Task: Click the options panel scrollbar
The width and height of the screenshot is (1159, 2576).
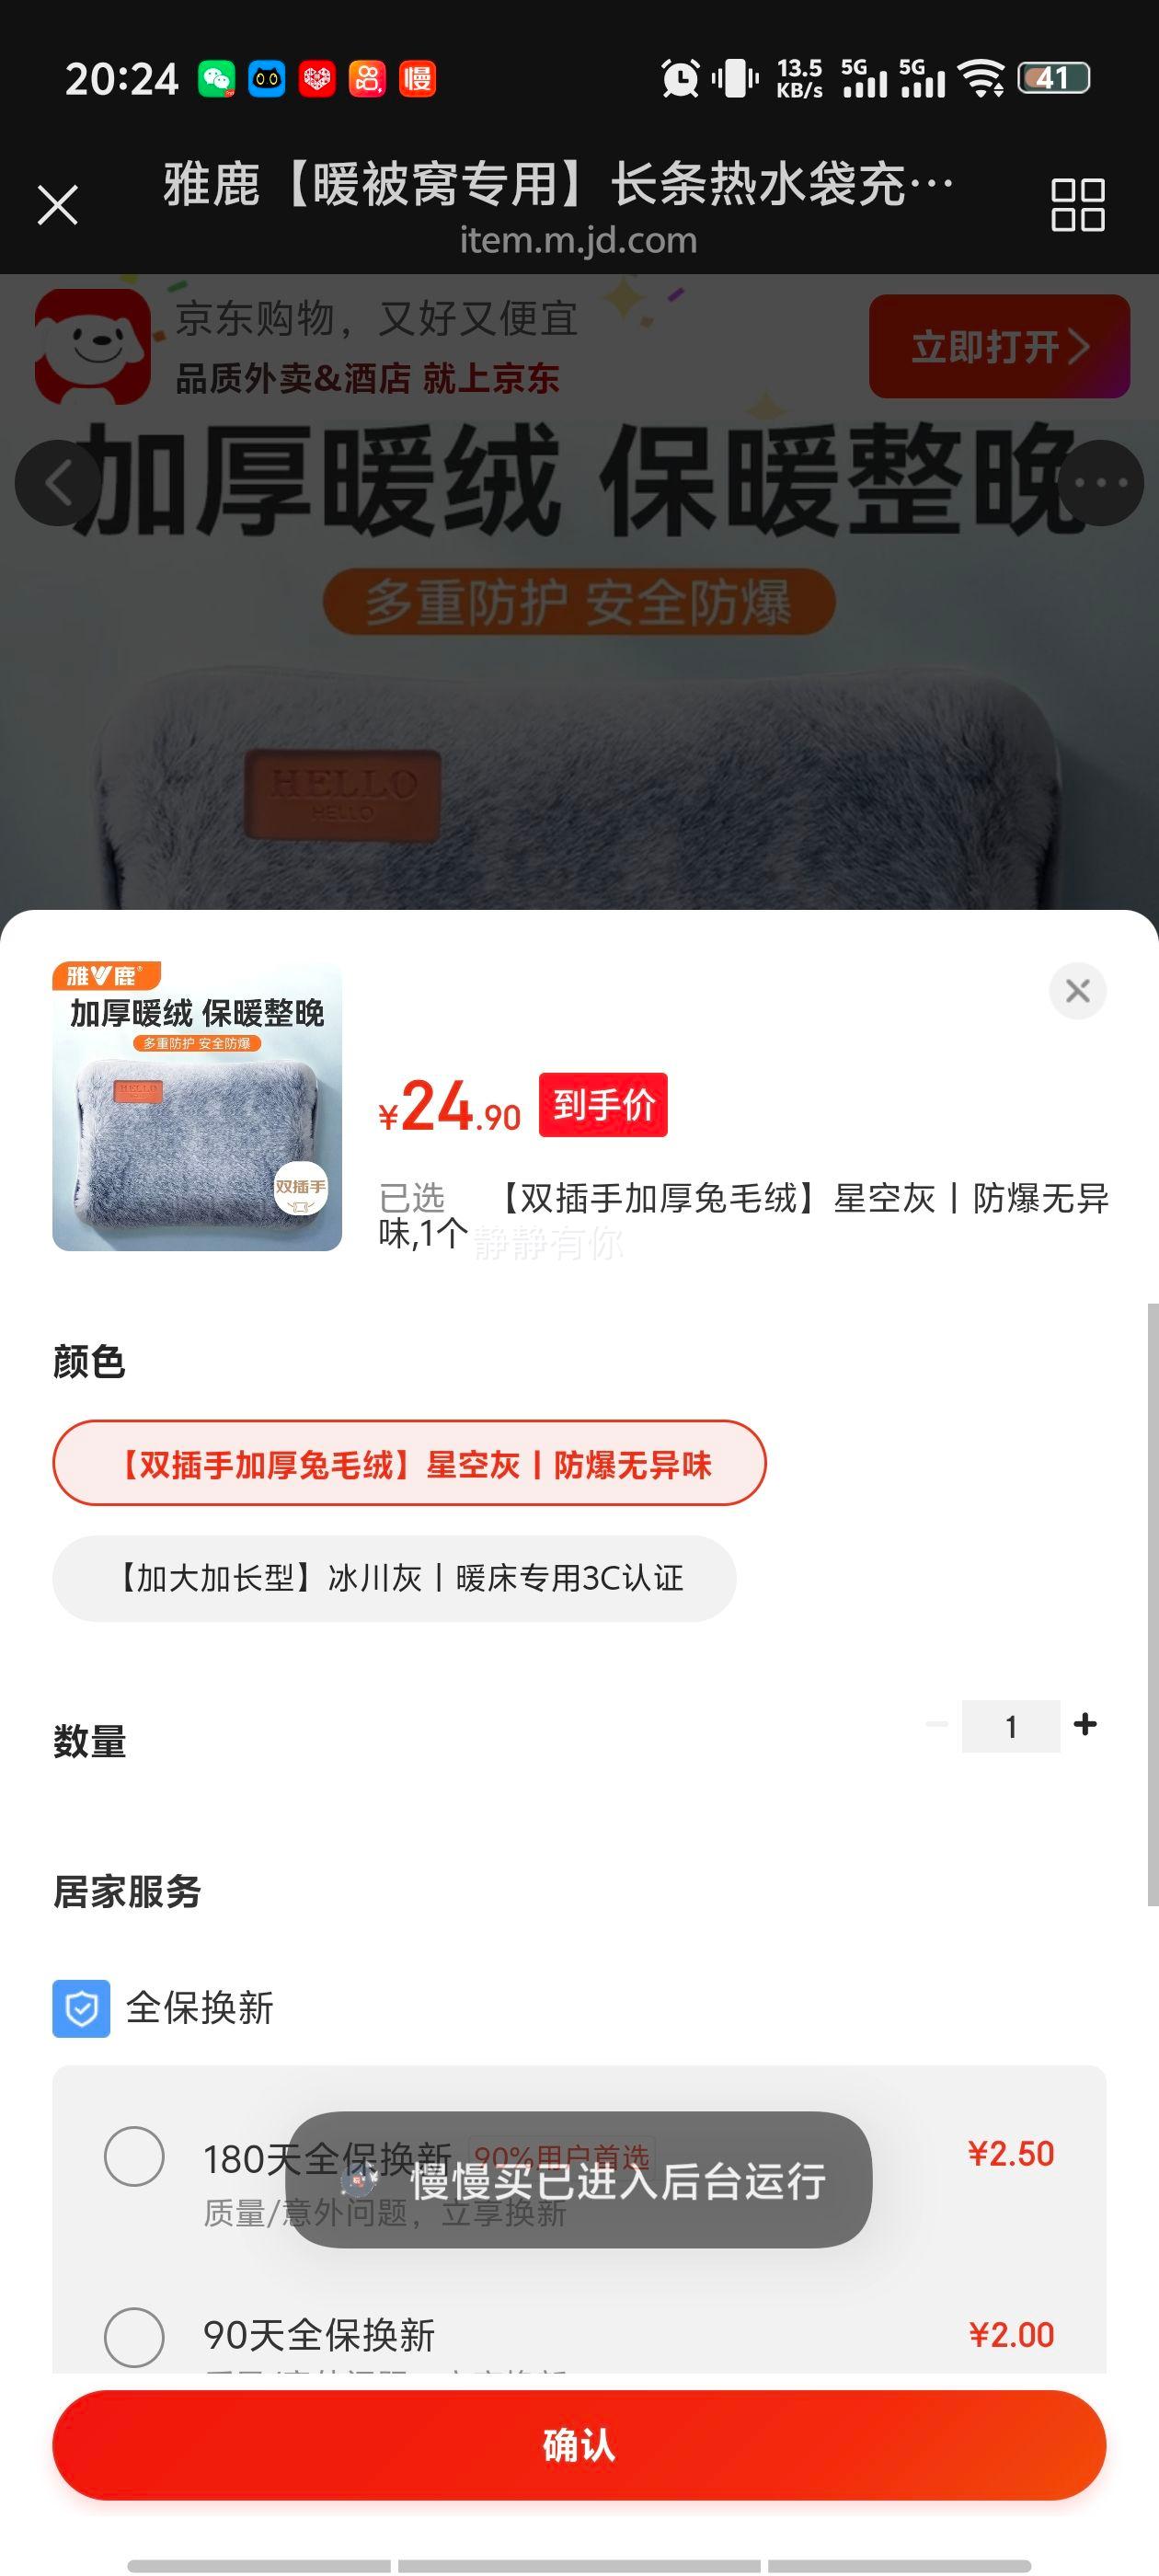Action: pyautogui.click(x=1152, y=1605)
